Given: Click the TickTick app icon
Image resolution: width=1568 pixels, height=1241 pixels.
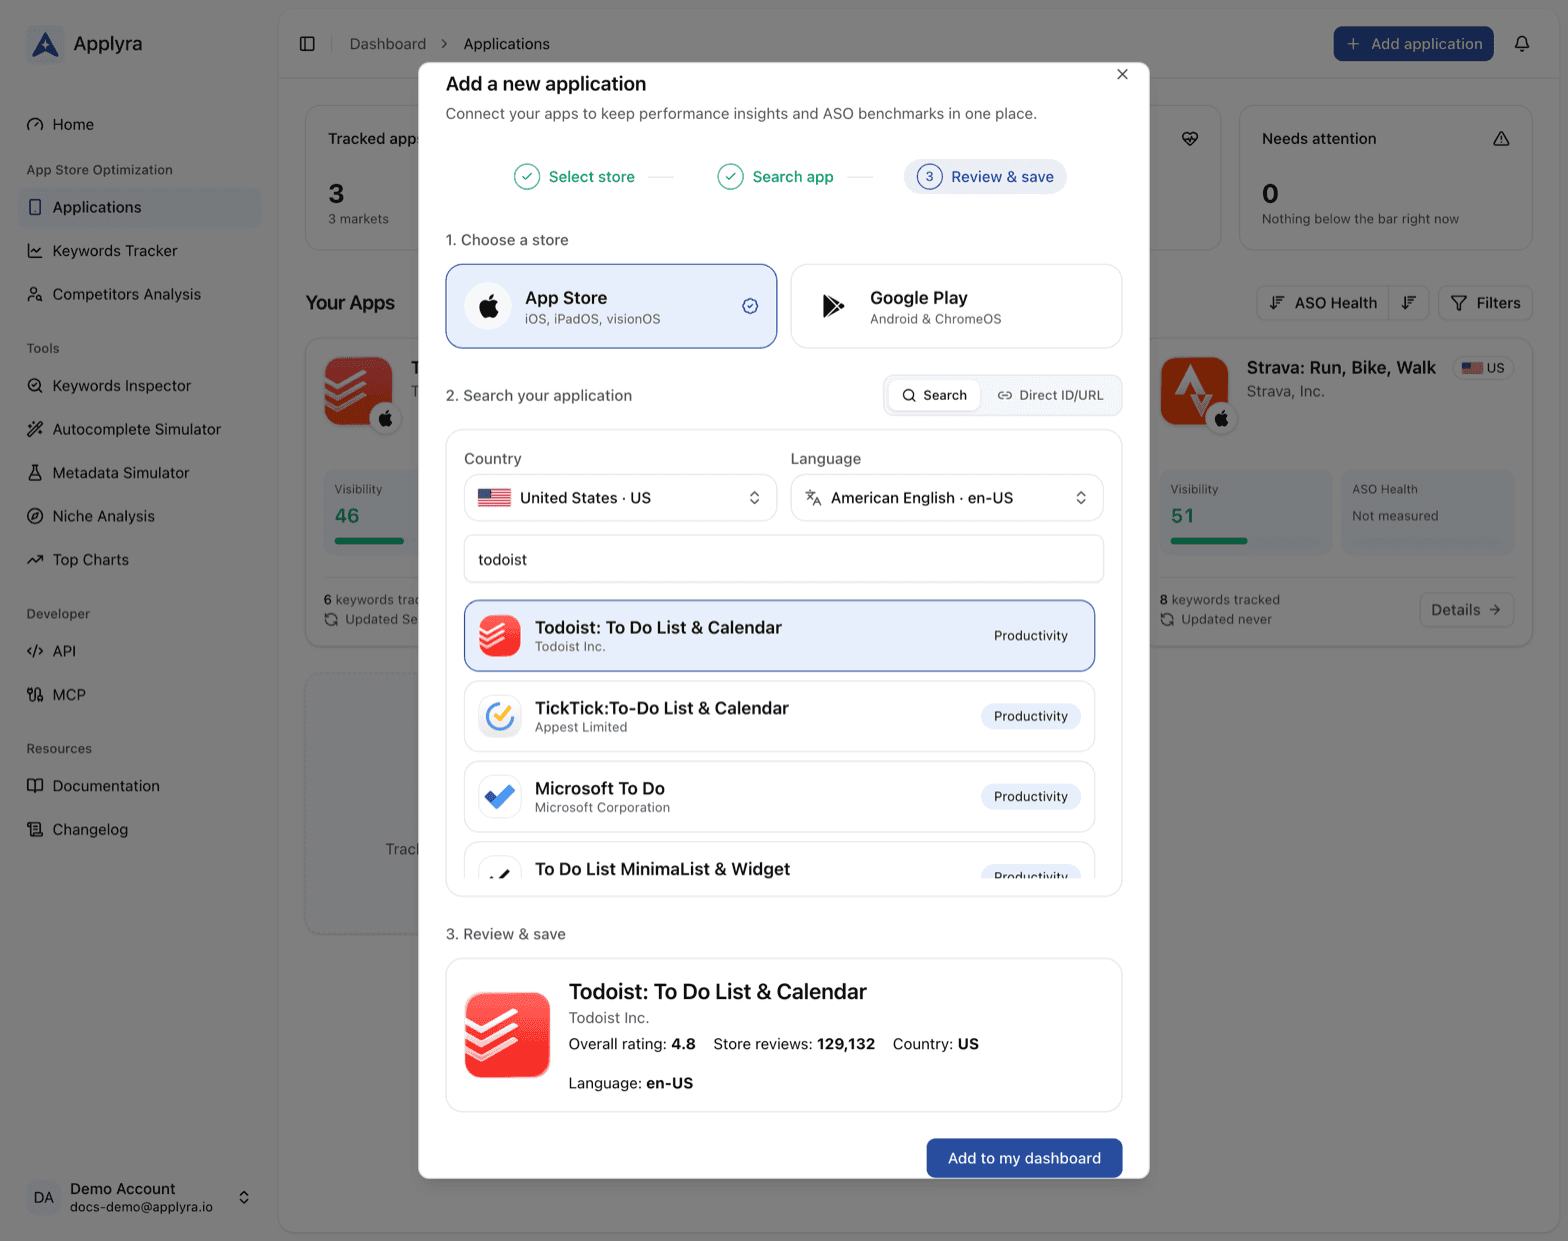Looking at the screenshot, I should click(x=499, y=716).
